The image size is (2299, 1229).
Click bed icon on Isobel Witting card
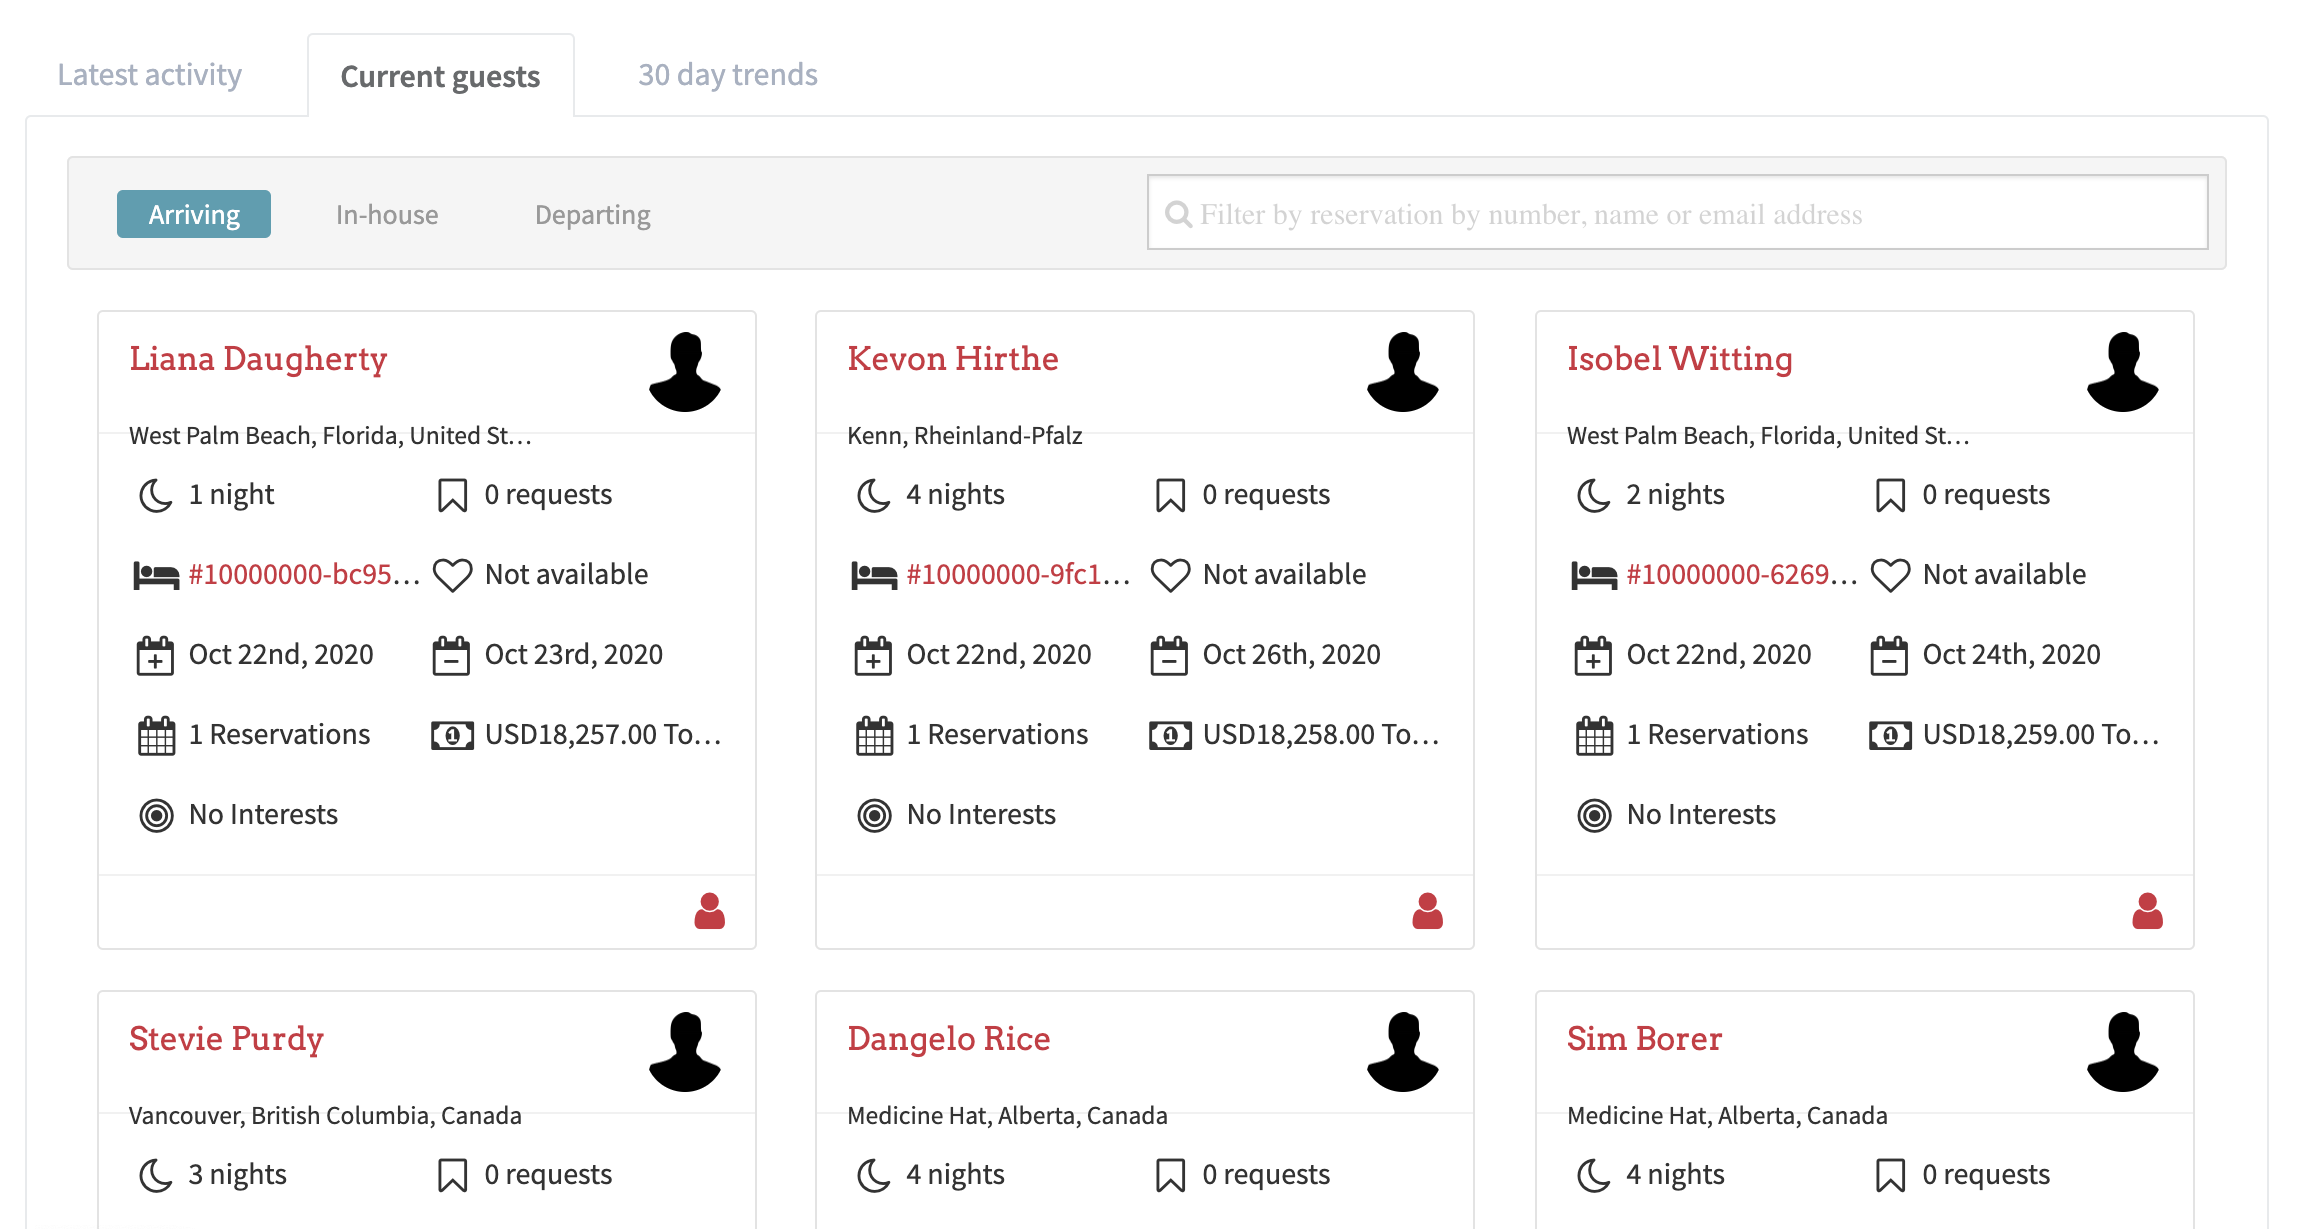[x=1594, y=575]
